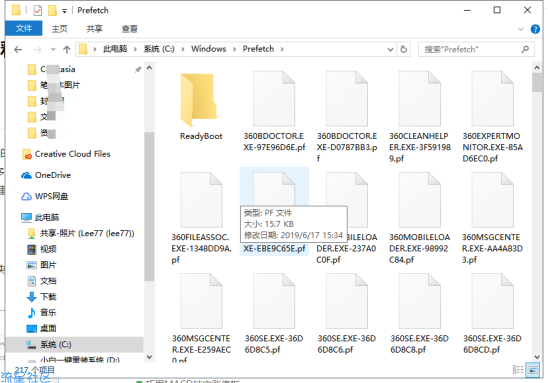The width and height of the screenshot is (548, 383).
Task: Open the ReadyBoot folder icon
Action: [x=198, y=100]
